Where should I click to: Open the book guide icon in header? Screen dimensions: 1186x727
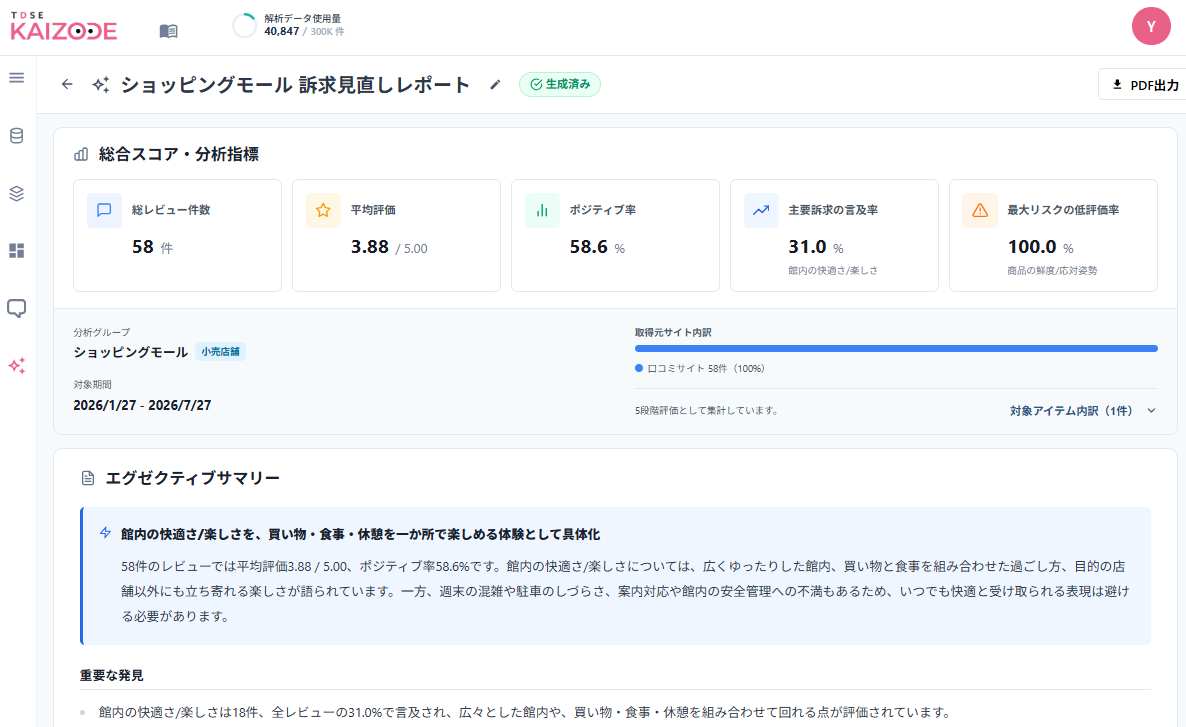(169, 31)
